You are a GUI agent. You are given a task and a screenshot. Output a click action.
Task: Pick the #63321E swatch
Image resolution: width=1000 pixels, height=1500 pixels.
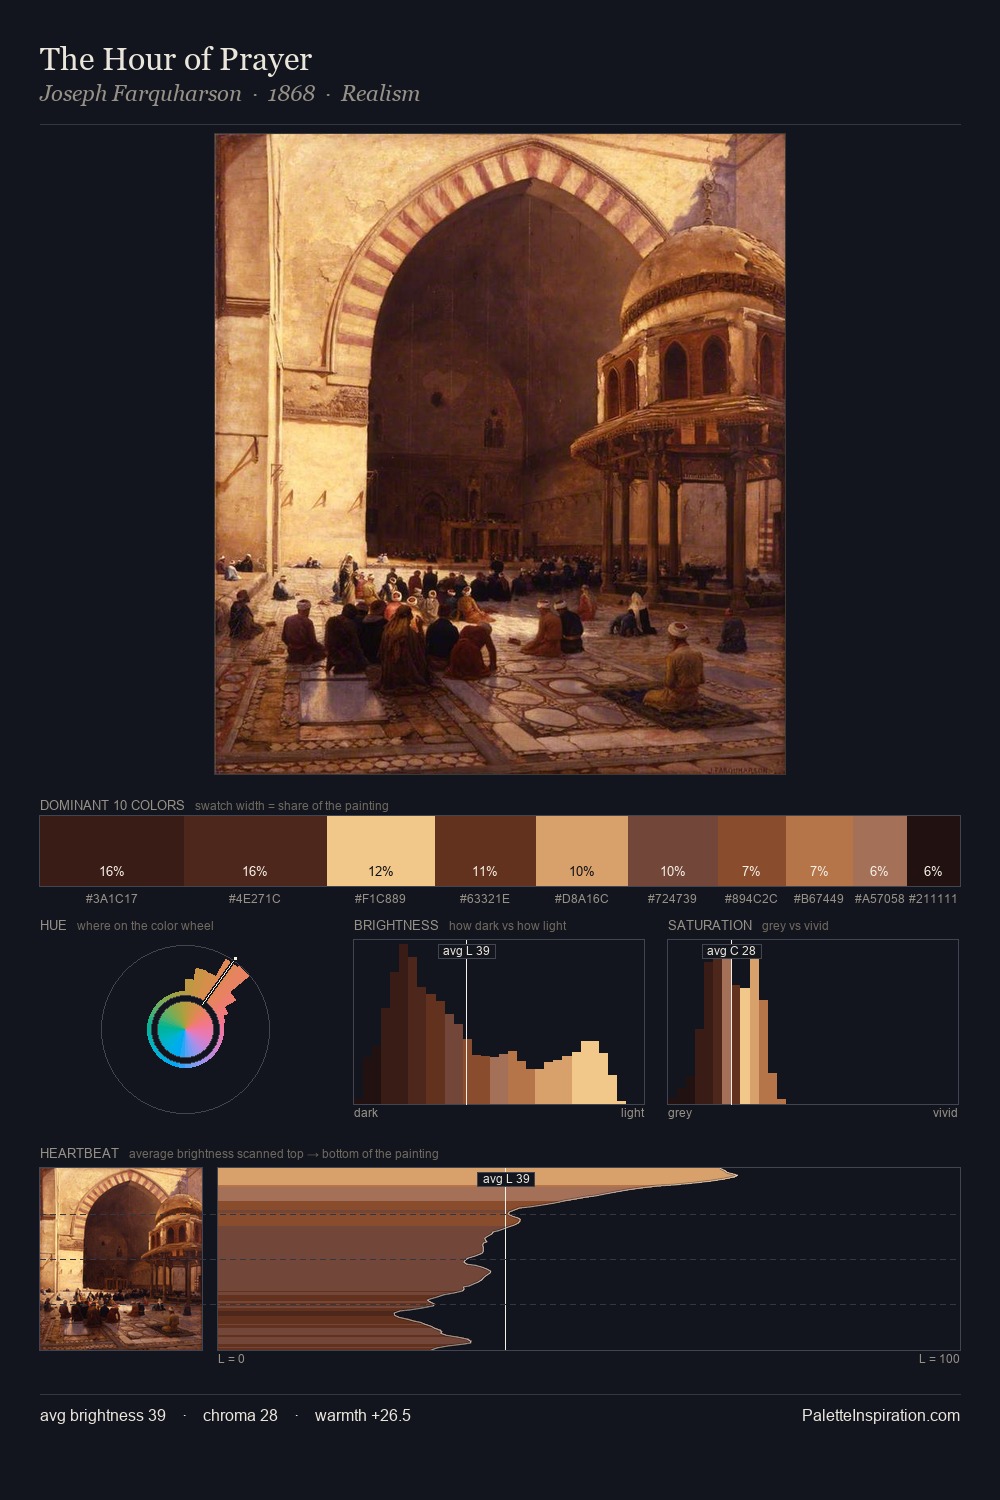point(485,851)
